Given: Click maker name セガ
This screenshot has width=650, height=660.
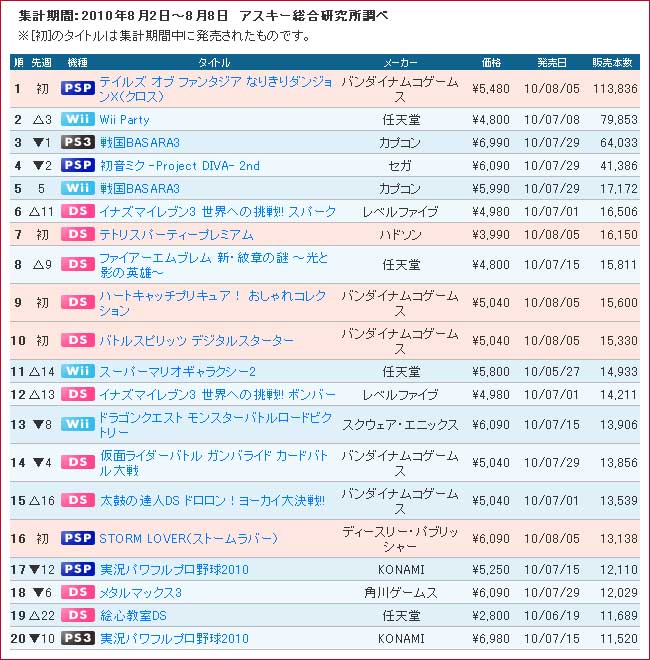Looking at the screenshot, I should [400, 166].
